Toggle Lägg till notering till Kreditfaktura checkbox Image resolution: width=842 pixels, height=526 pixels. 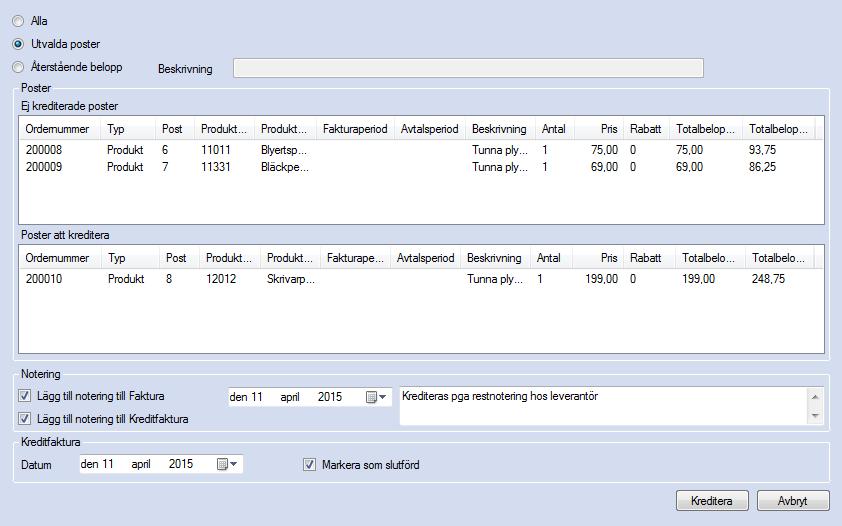coord(25,419)
